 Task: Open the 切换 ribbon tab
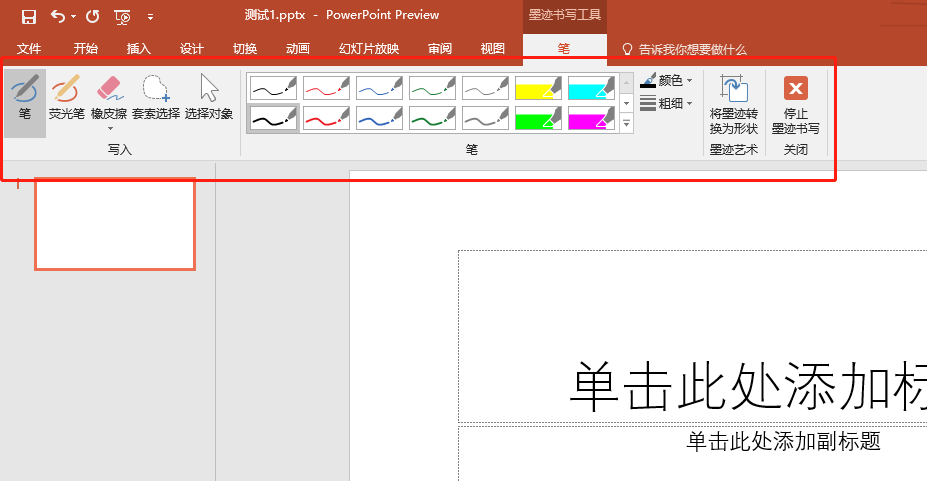click(245, 48)
